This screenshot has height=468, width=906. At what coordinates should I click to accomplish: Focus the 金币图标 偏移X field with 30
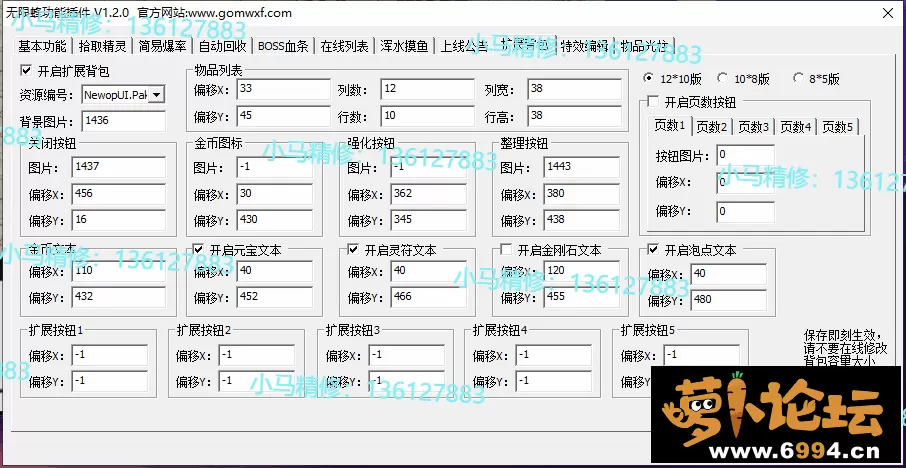tap(275, 194)
